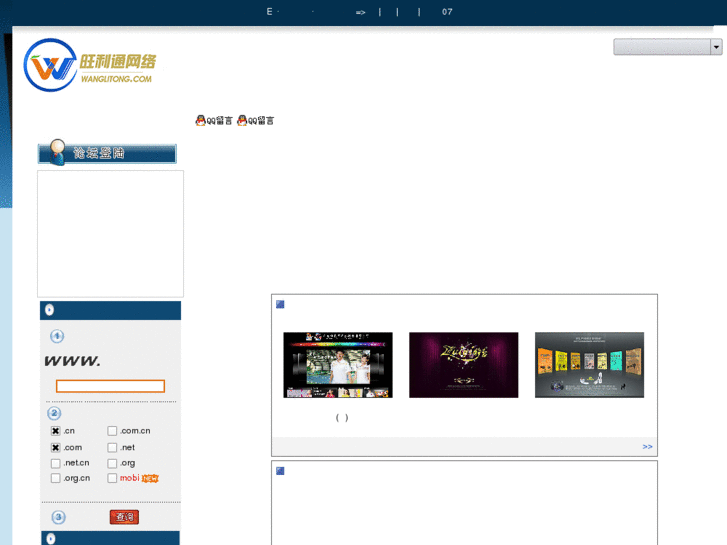This screenshot has width=727, height=545.
Task: Open the wedding photo site thumbnail
Action: point(338,365)
